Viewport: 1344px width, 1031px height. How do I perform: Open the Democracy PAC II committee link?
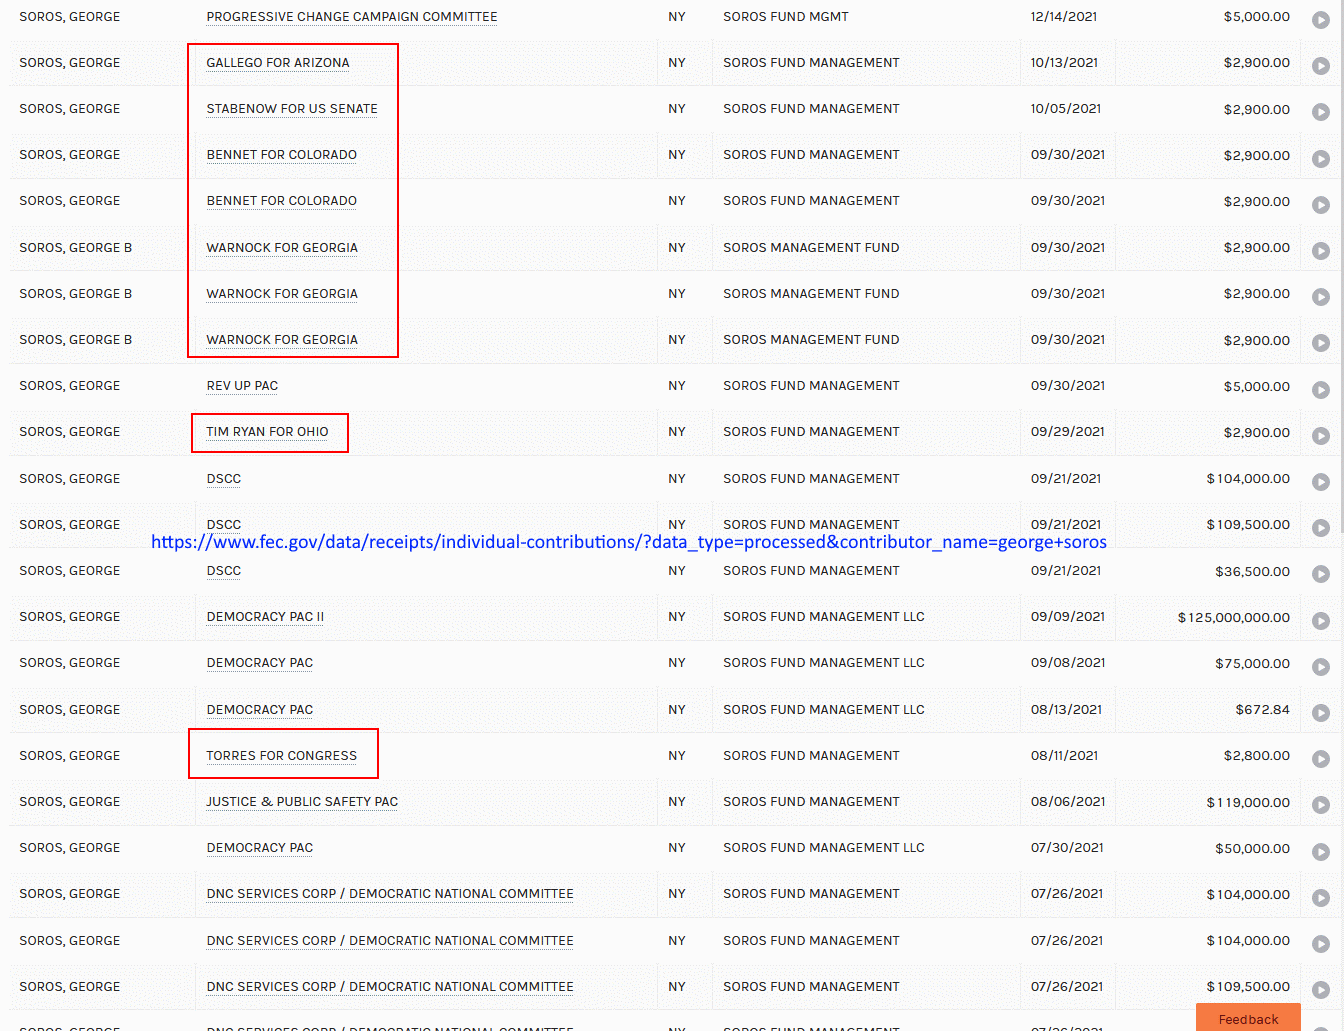click(x=265, y=617)
